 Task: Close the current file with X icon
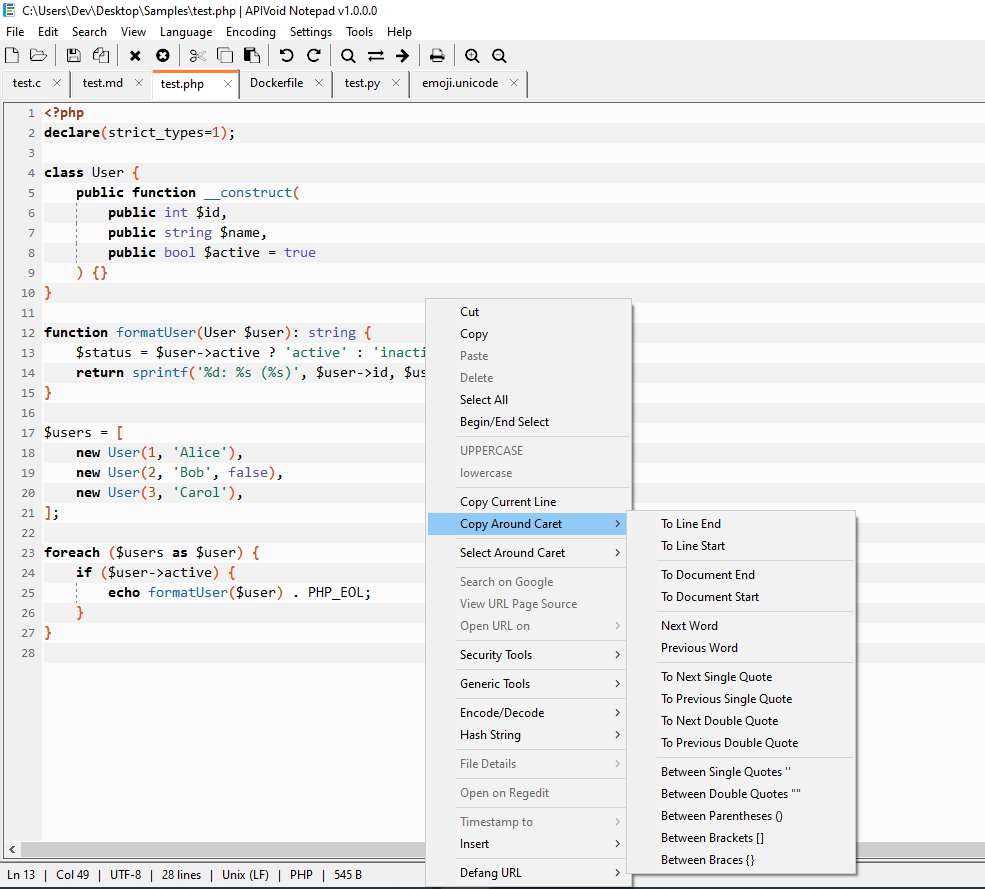click(135, 56)
